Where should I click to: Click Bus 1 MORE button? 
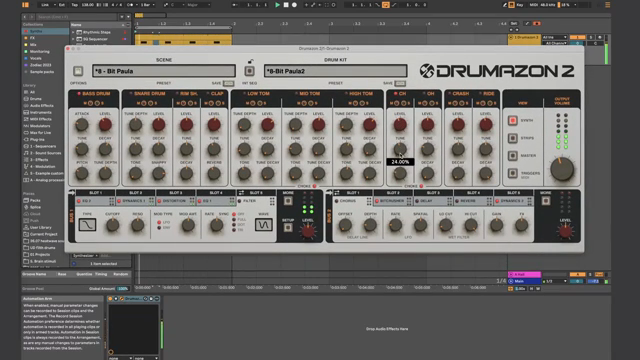click(288, 201)
